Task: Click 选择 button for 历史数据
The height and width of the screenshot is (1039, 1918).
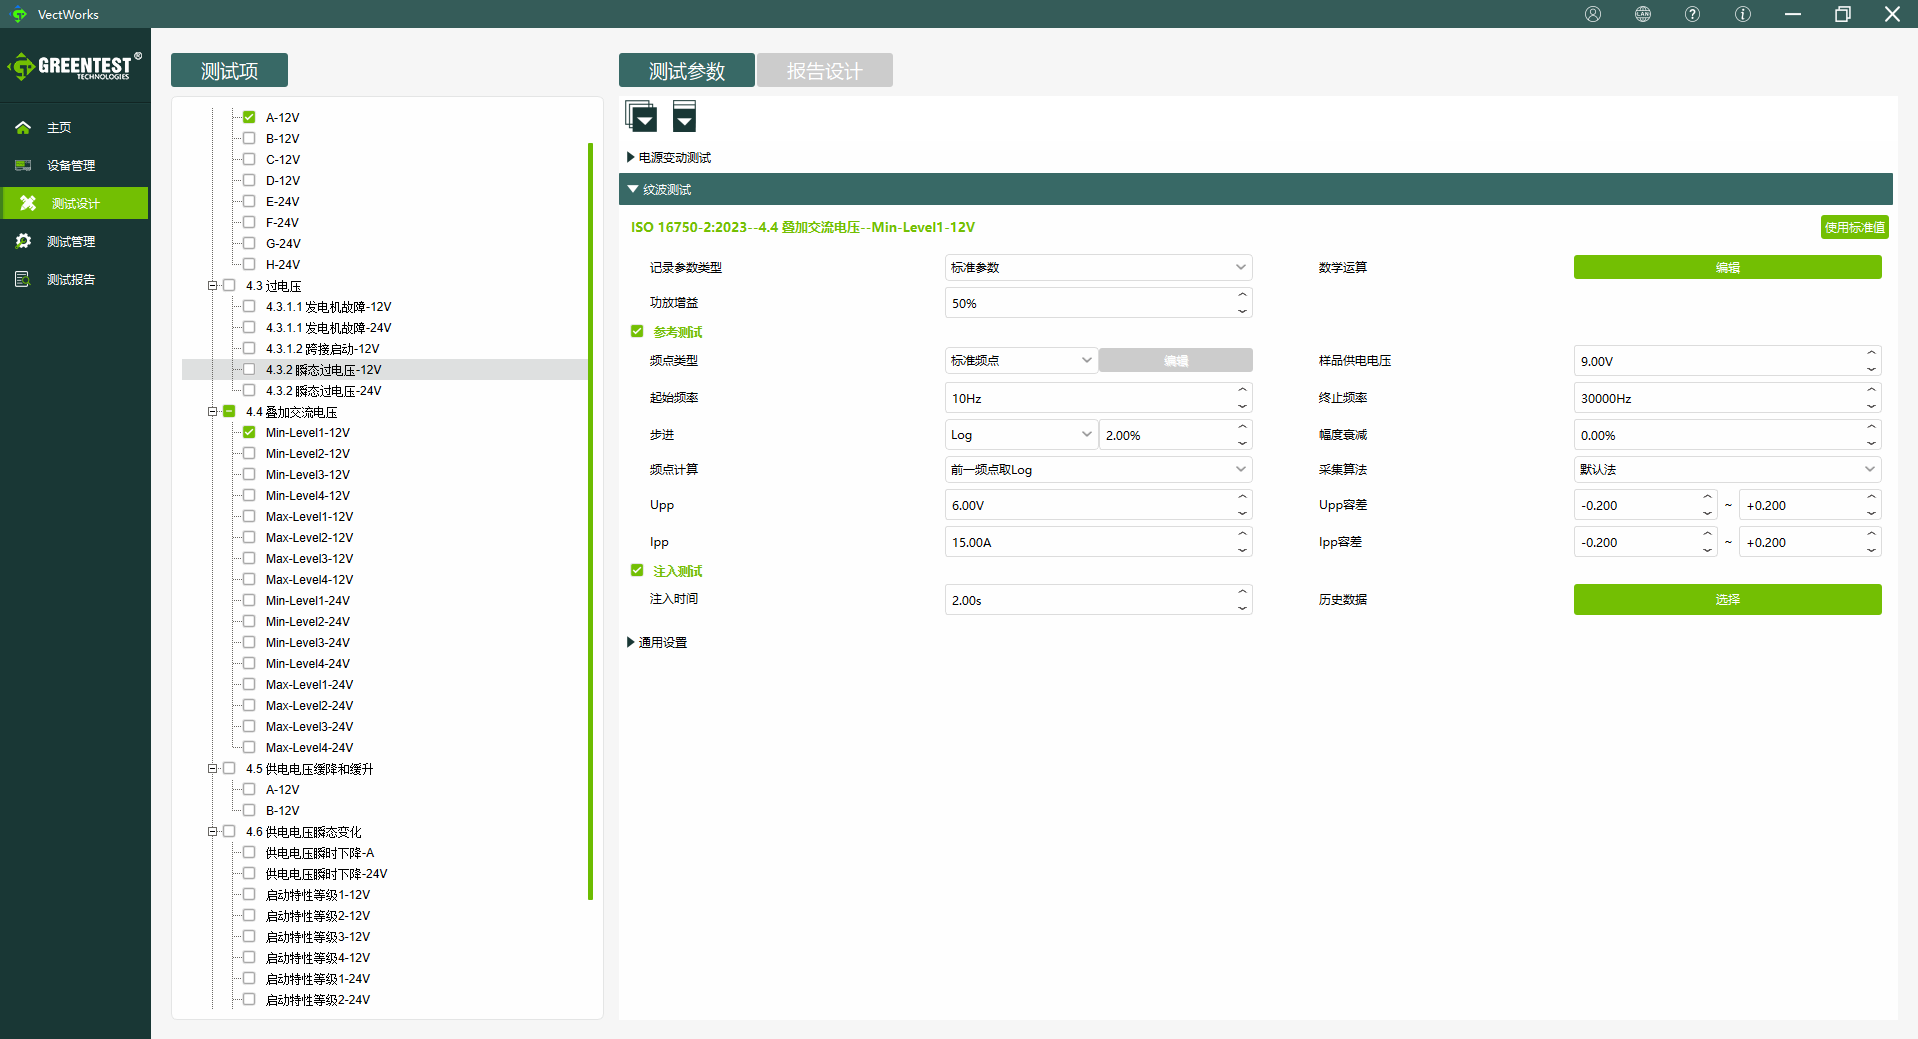Action: click(1727, 600)
